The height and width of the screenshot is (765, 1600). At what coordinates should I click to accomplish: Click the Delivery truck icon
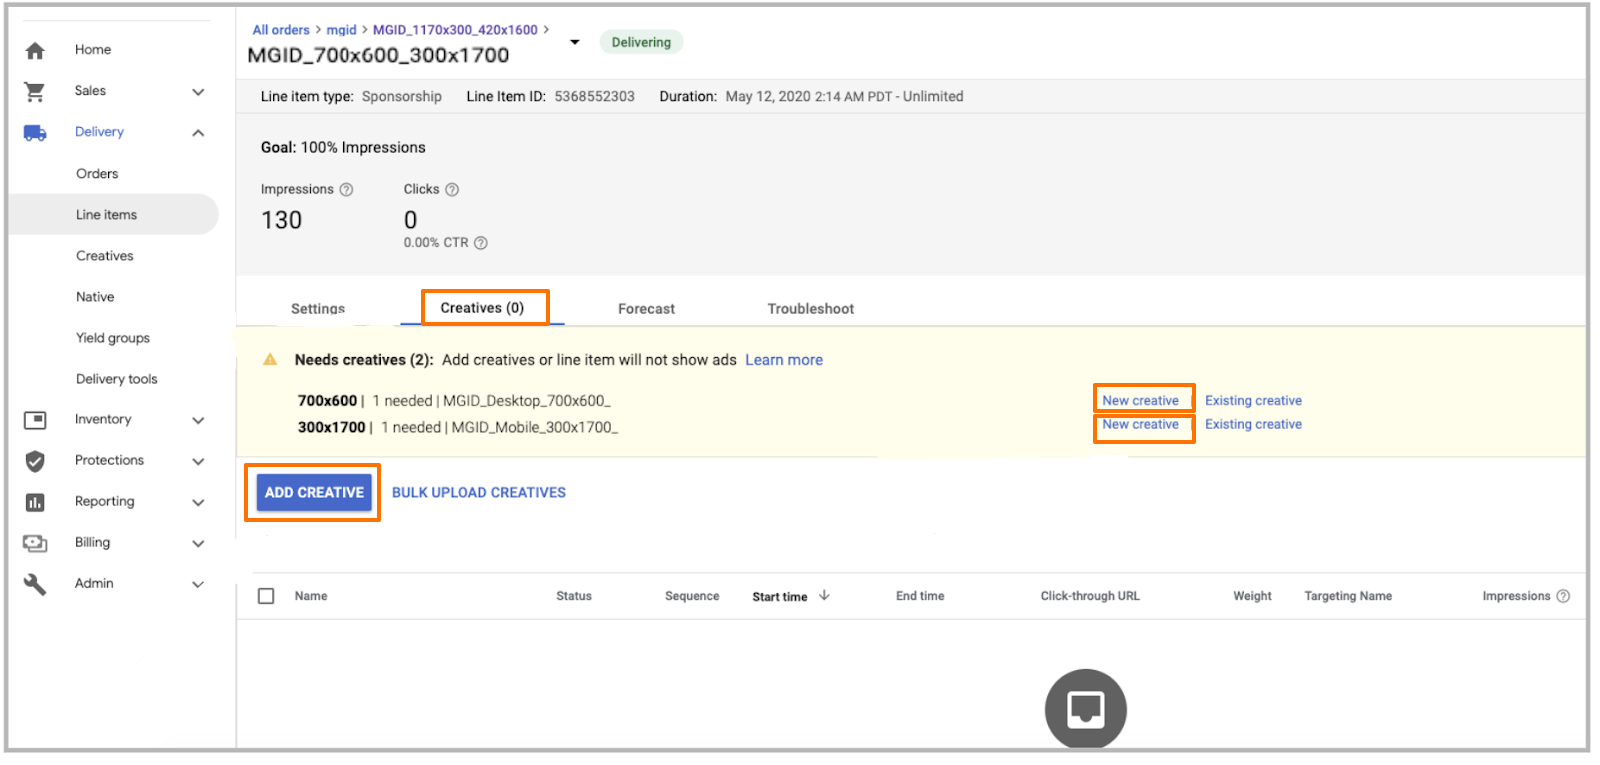(35, 133)
